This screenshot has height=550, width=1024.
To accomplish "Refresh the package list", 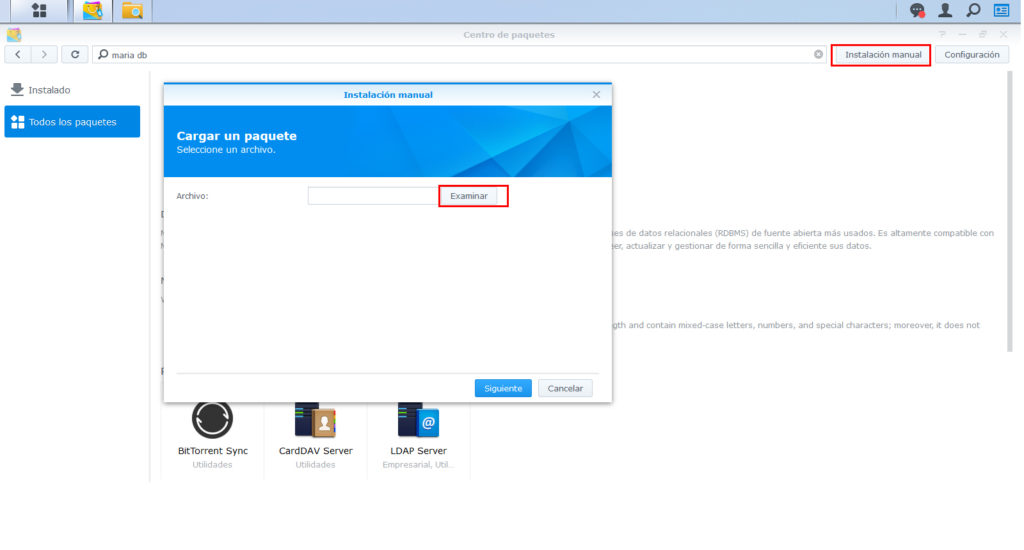I will (75, 55).
